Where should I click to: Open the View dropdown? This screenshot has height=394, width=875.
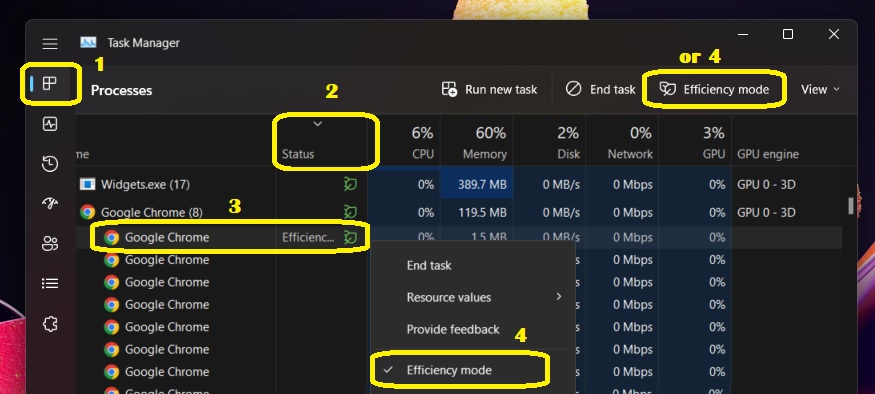[x=820, y=89]
